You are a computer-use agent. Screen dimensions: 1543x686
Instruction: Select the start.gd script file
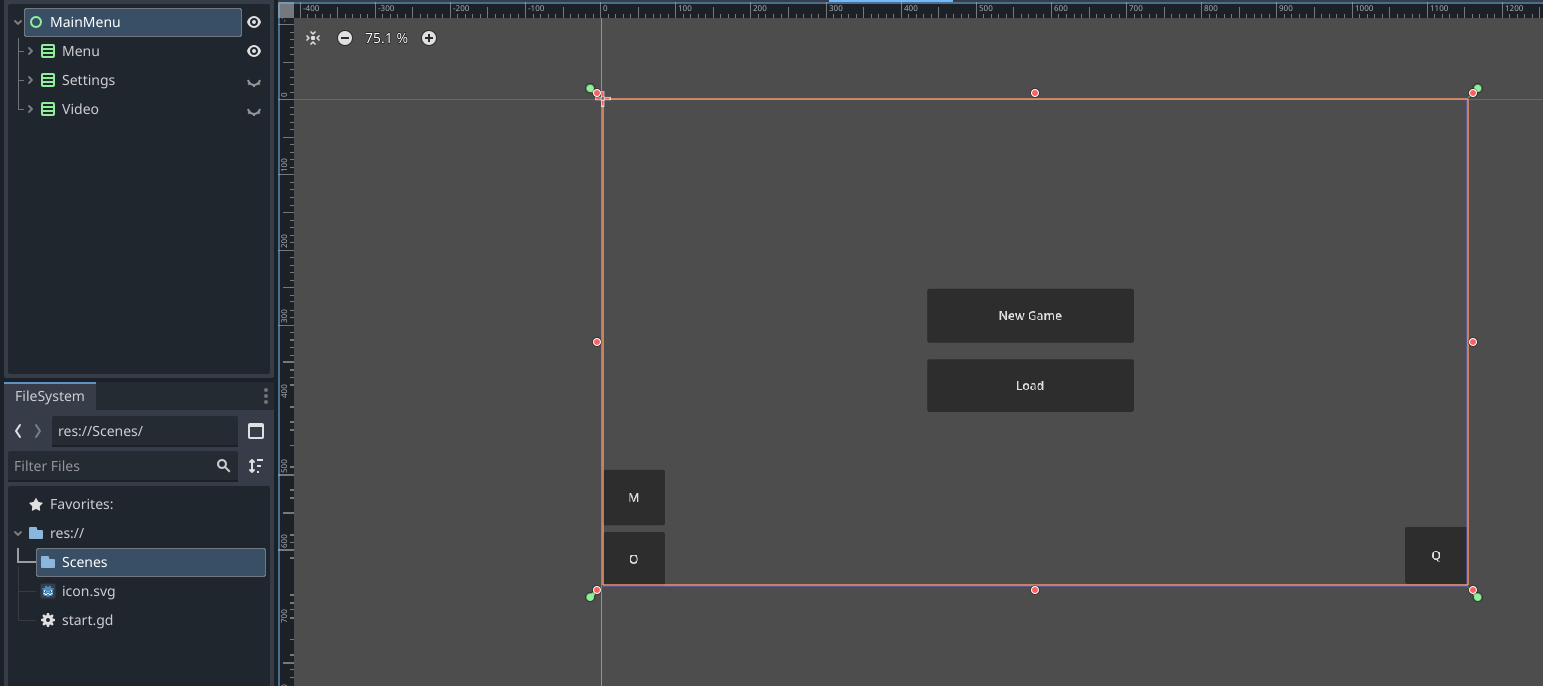coord(87,620)
